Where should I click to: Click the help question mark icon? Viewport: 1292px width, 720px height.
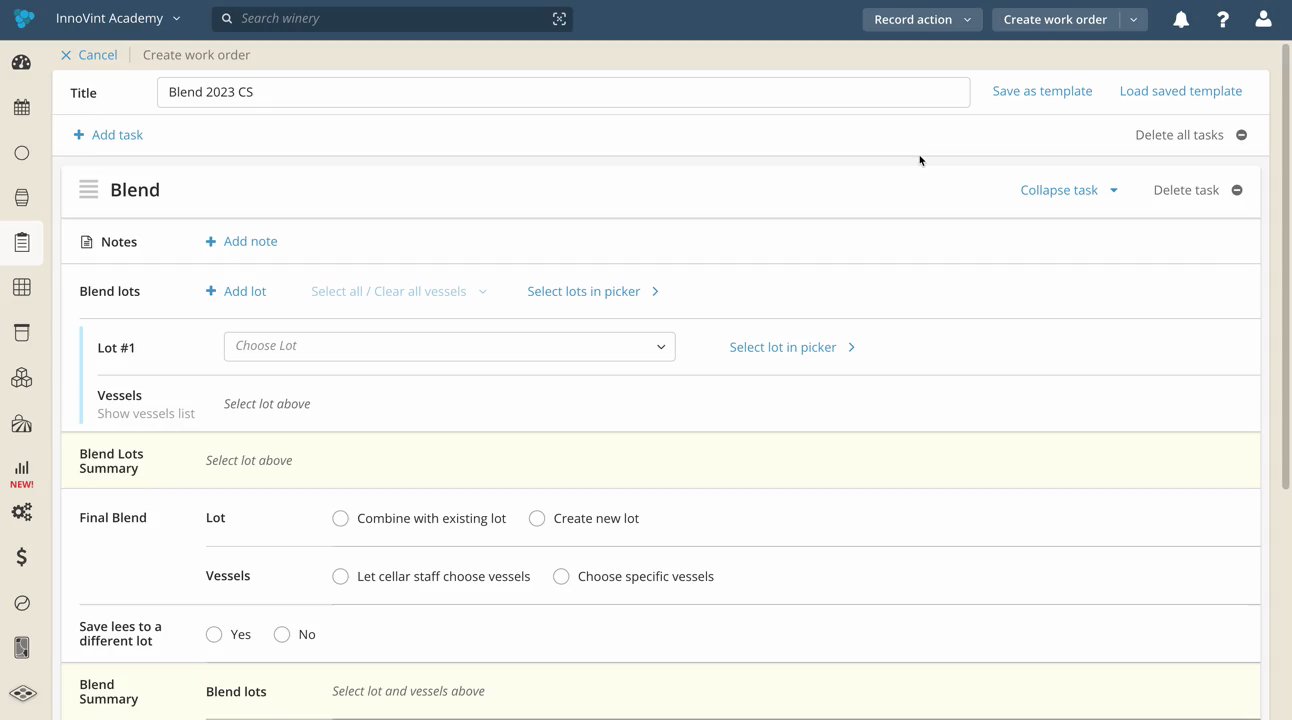click(1222, 19)
